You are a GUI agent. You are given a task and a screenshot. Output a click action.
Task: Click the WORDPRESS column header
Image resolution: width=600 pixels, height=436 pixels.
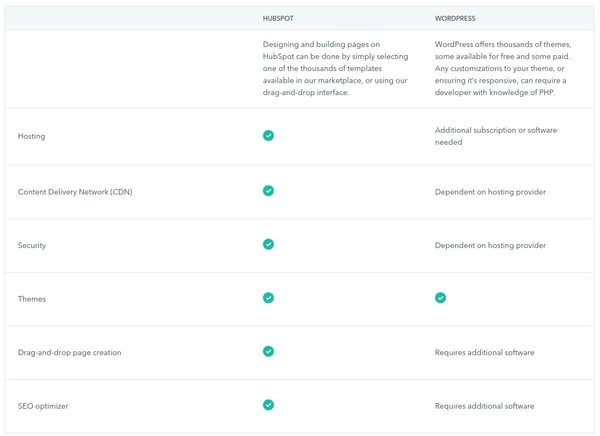[x=455, y=18]
